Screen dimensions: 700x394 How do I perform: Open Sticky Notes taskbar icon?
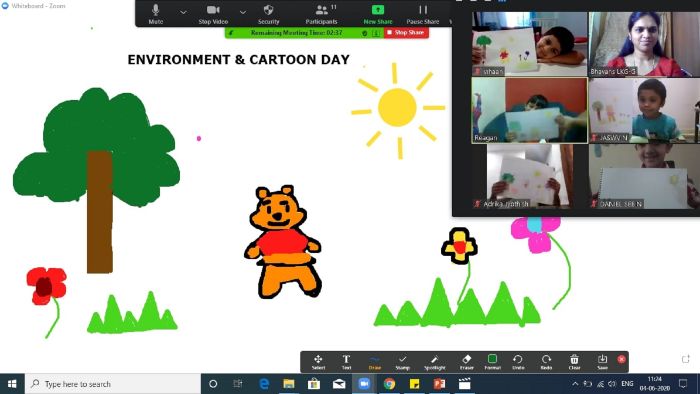tap(414, 384)
